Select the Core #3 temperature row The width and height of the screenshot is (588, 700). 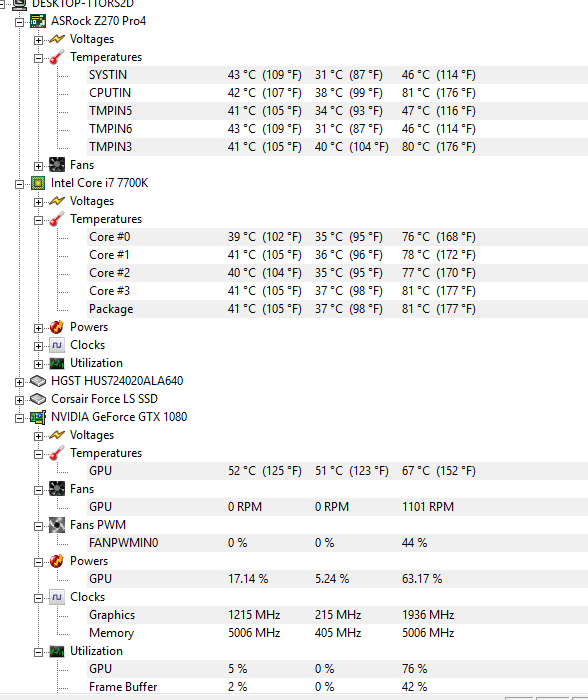click(x=338, y=291)
